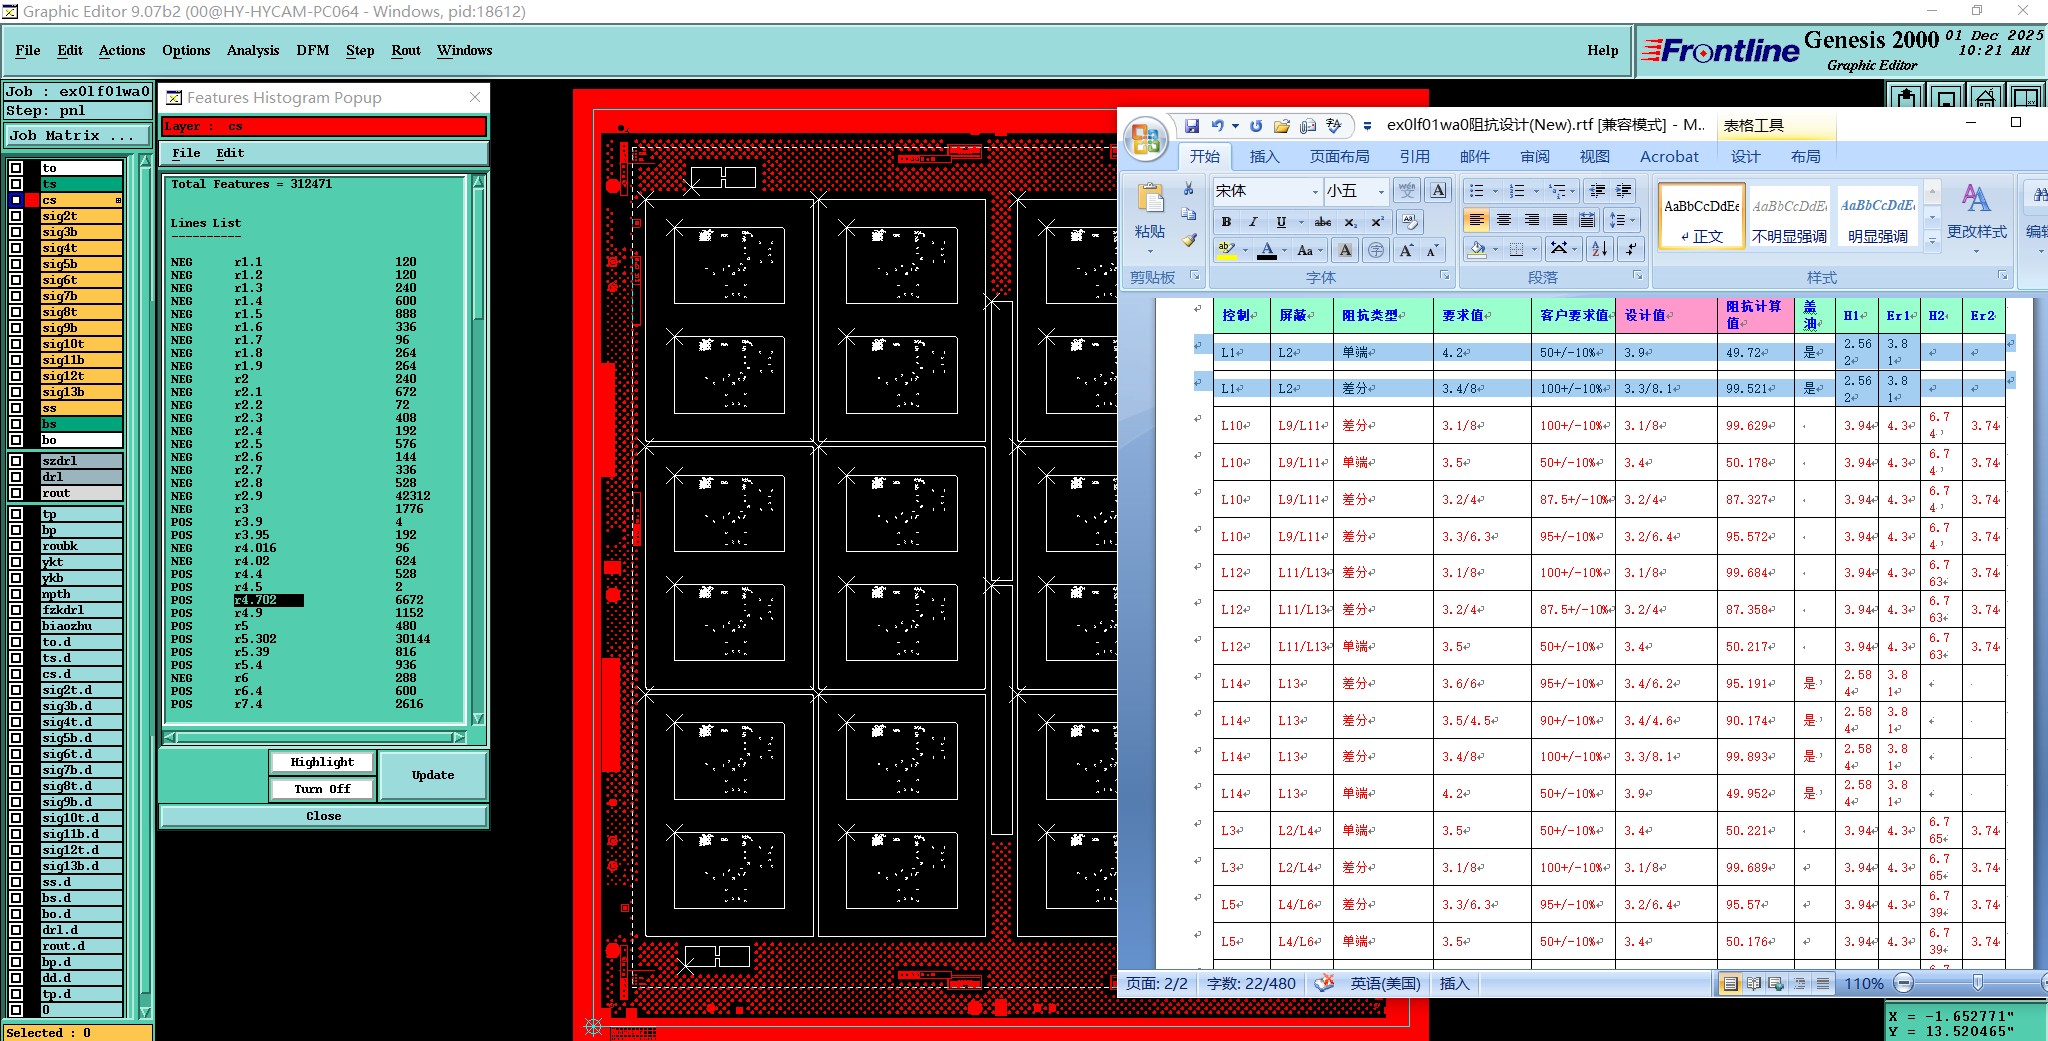Toggle Bold formatting in Word ribbon
This screenshot has width=2048, height=1041.
point(1226,222)
